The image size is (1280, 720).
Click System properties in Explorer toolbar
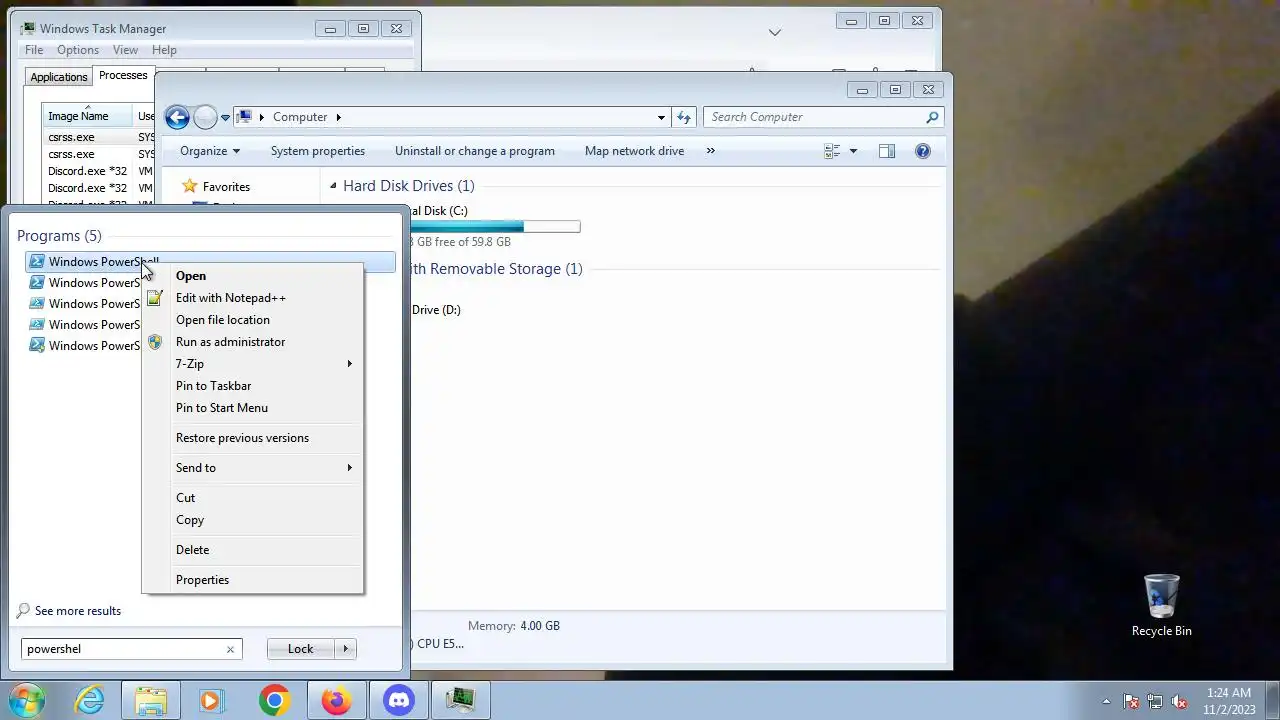pos(318,151)
